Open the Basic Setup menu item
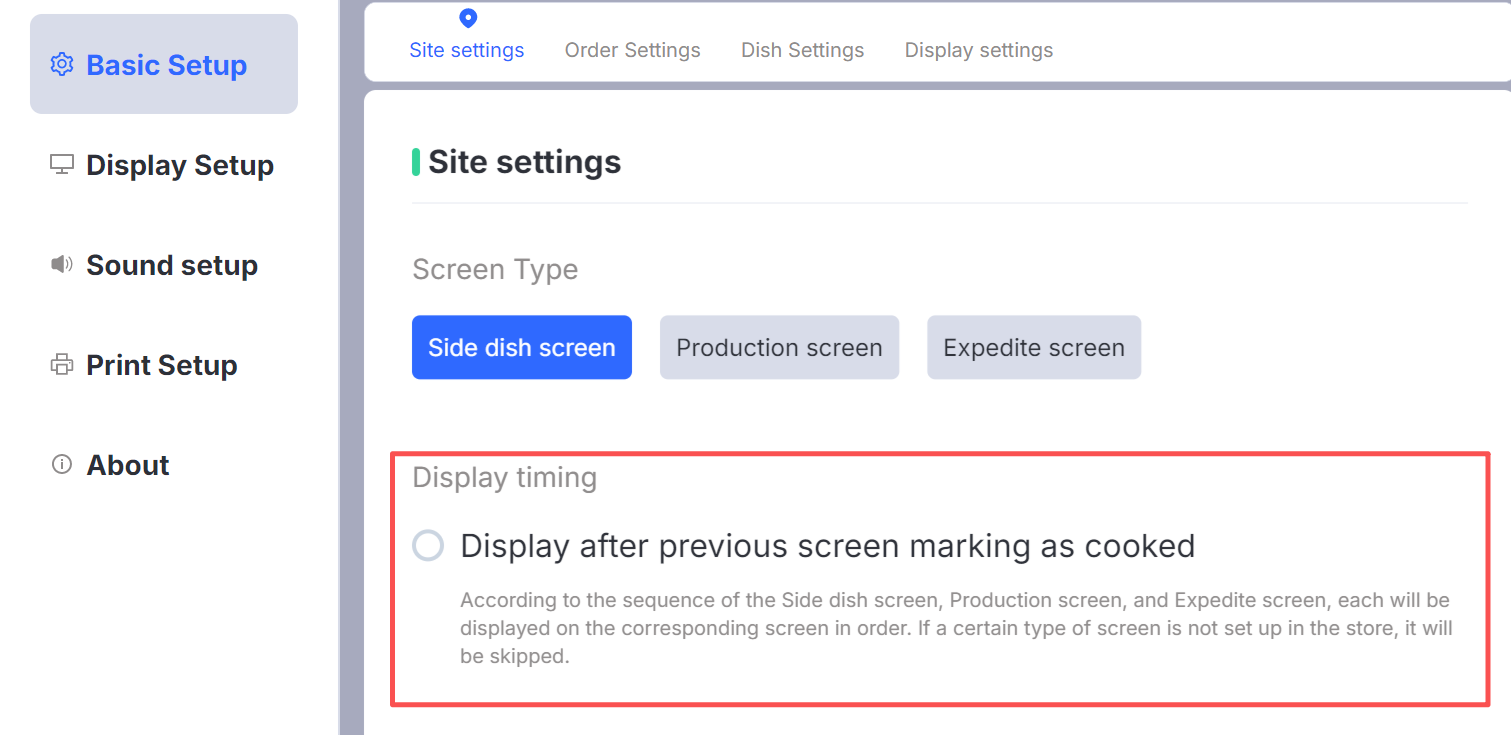The height and width of the screenshot is (735, 1511). point(166,65)
